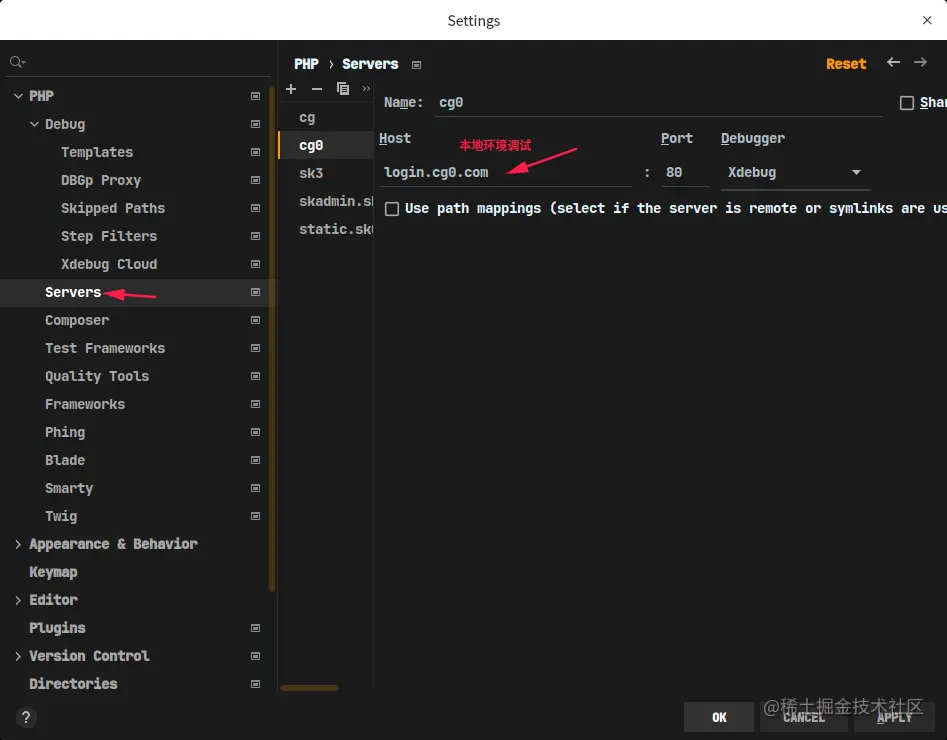Click project icon on Templates row
Viewport: 947px width, 740px height.
click(x=255, y=152)
